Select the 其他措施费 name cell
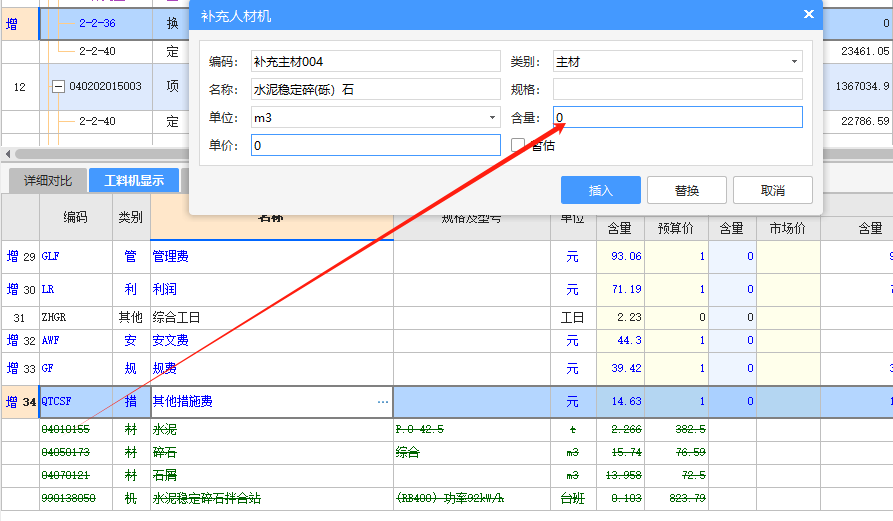Image resolution: width=893 pixels, height=521 pixels. 272,402
